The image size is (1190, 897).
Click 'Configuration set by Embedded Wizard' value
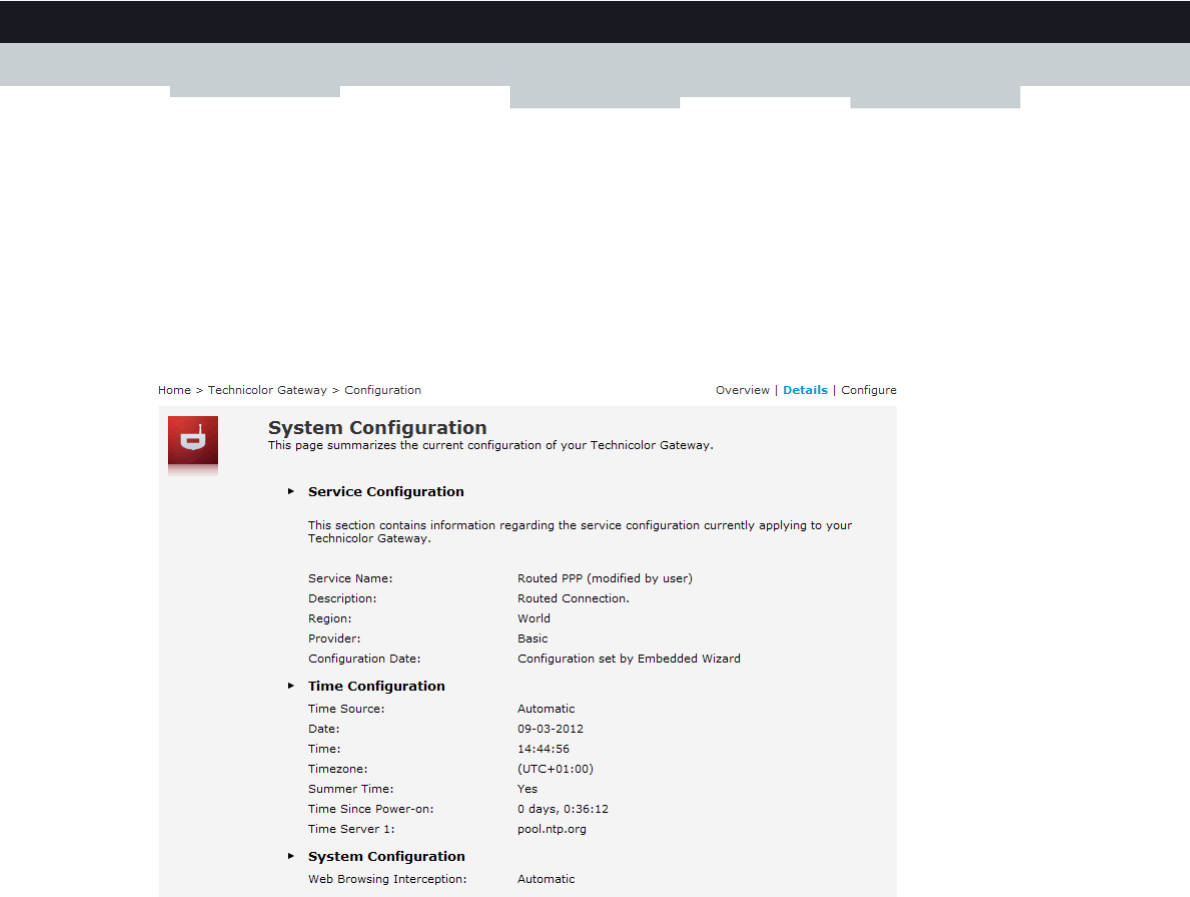click(628, 659)
